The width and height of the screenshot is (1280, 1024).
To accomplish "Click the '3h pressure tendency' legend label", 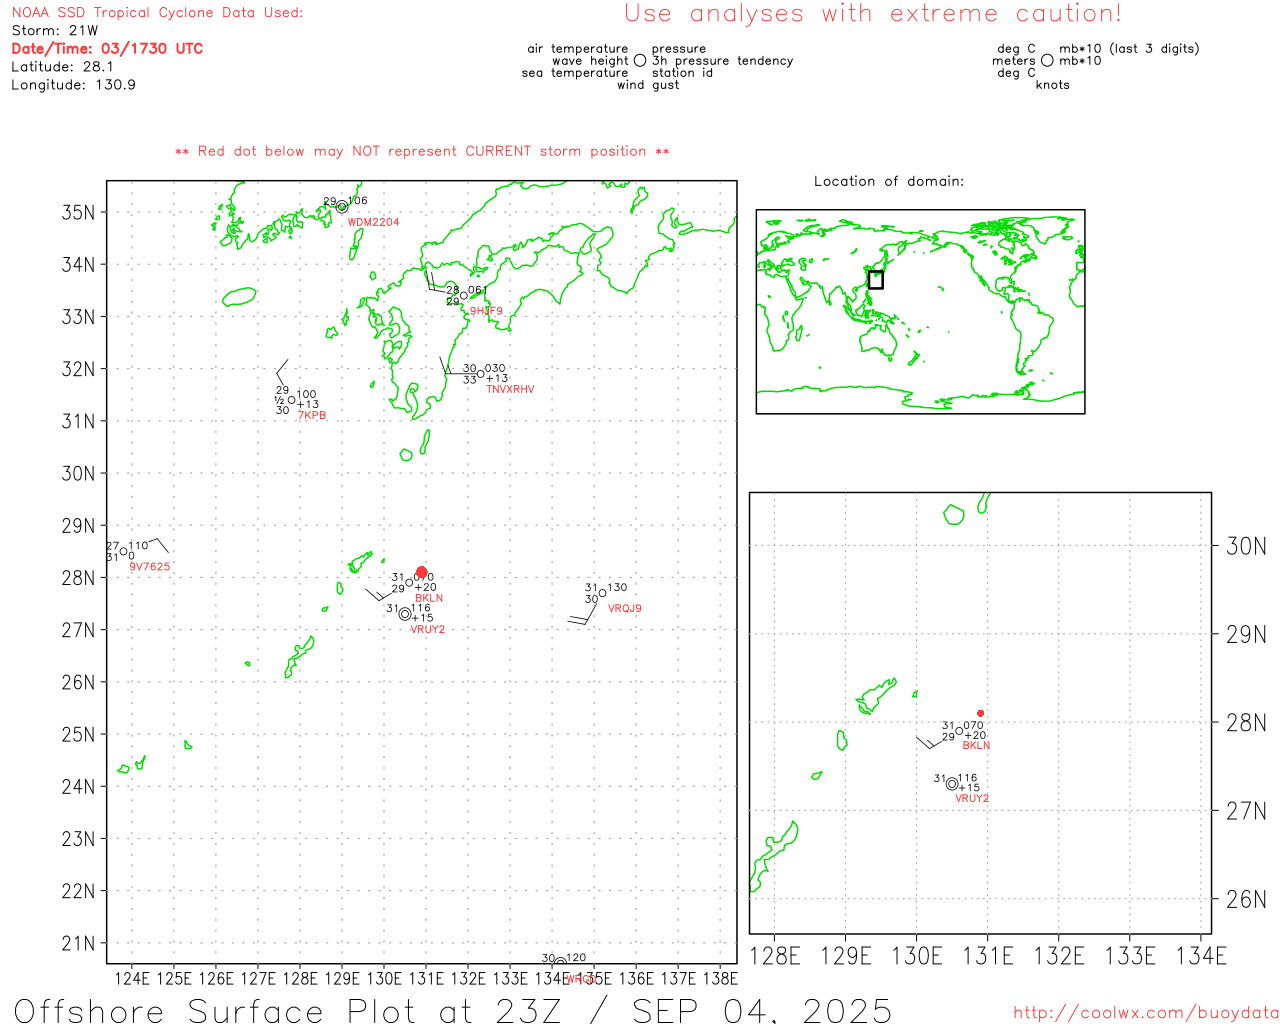I will [722, 60].
